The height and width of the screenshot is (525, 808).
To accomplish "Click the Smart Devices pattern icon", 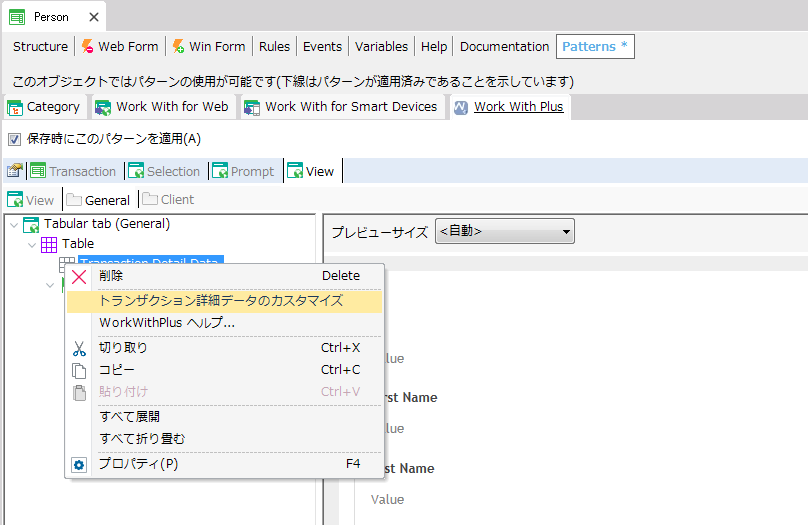I will point(252,108).
